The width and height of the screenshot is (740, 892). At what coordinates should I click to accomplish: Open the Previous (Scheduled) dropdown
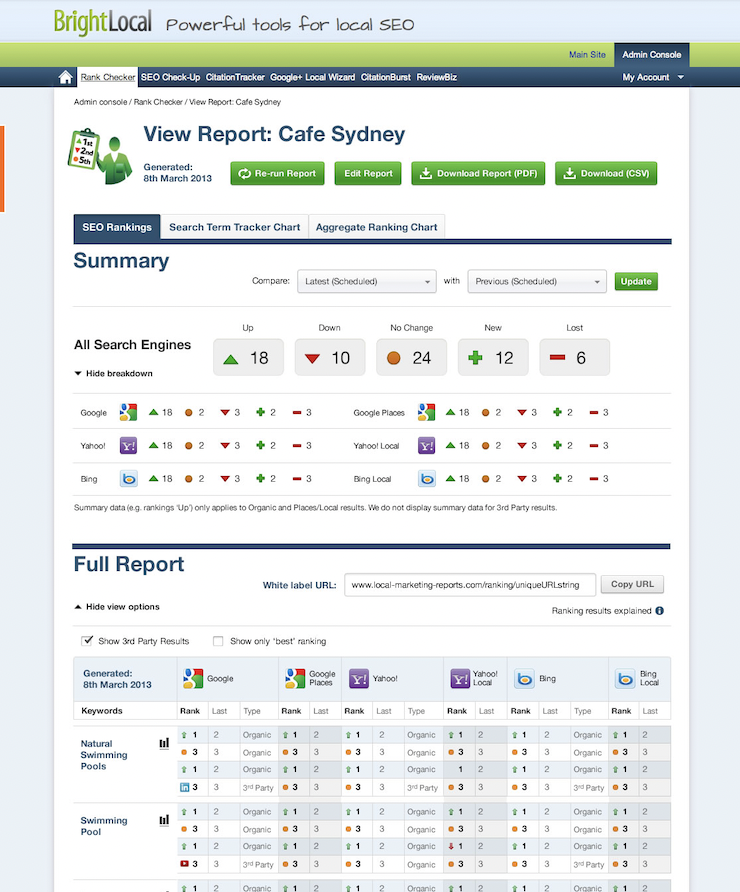537,281
